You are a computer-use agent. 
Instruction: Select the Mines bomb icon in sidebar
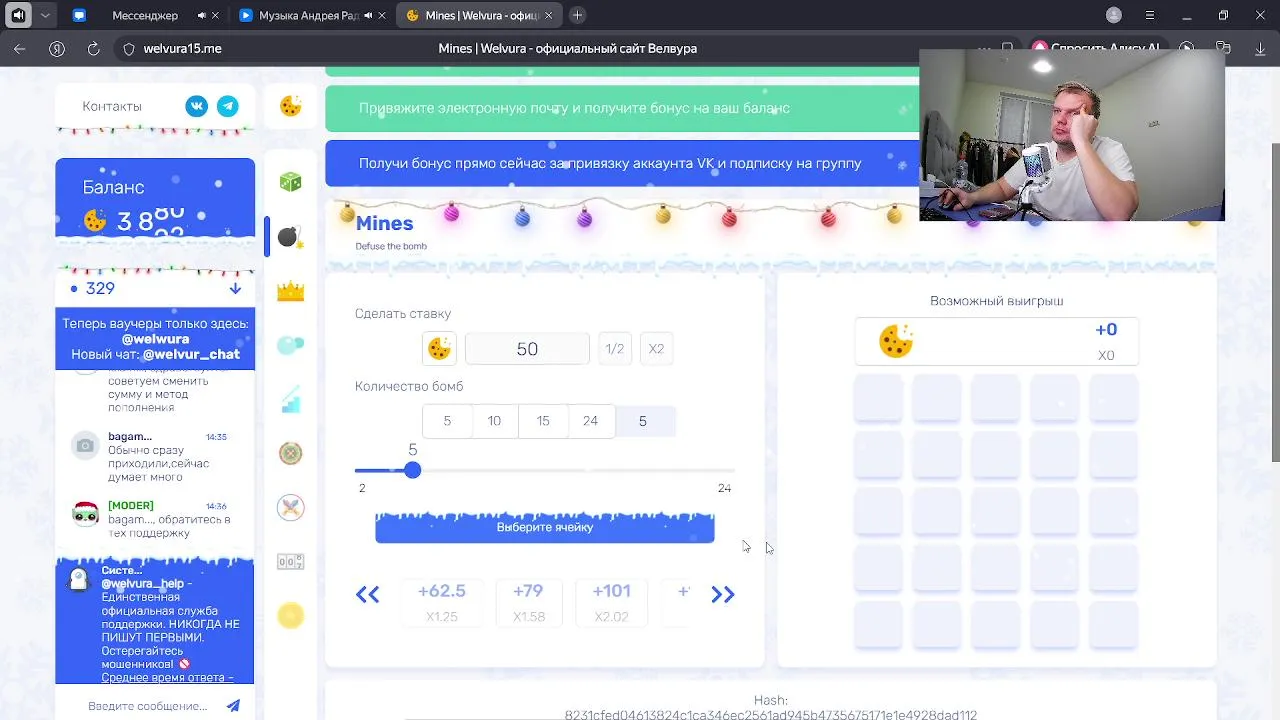pyautogui.click(x=290, y=237)
